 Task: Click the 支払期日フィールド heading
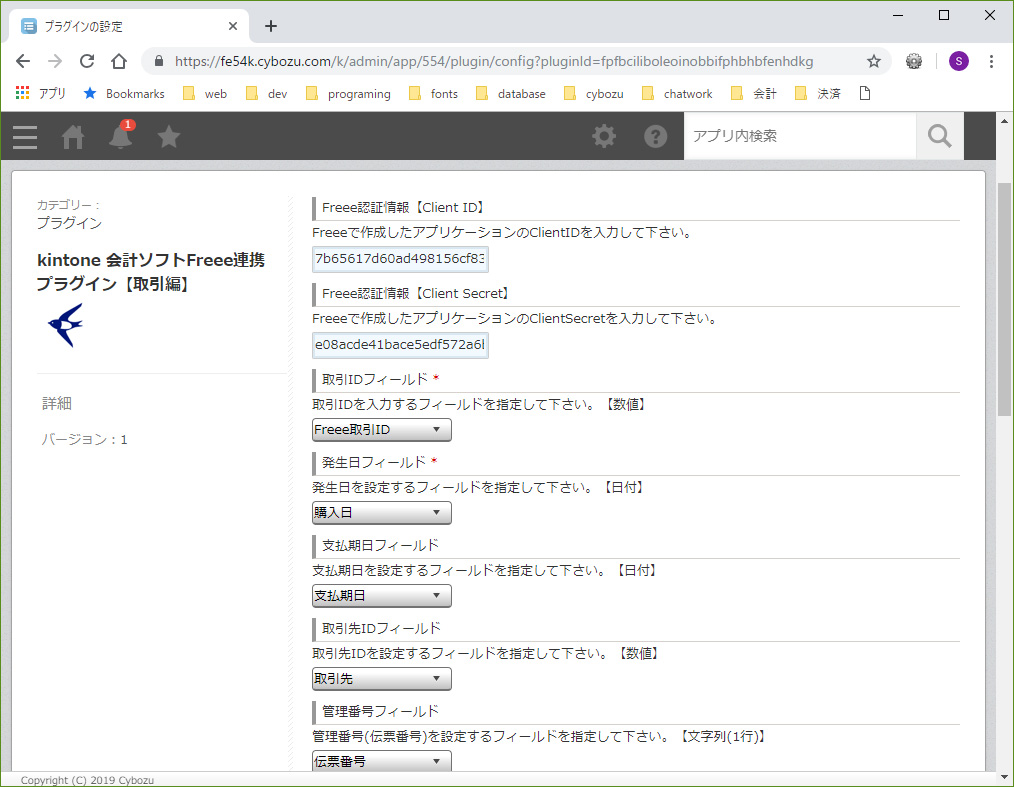(x=380, y=545)
